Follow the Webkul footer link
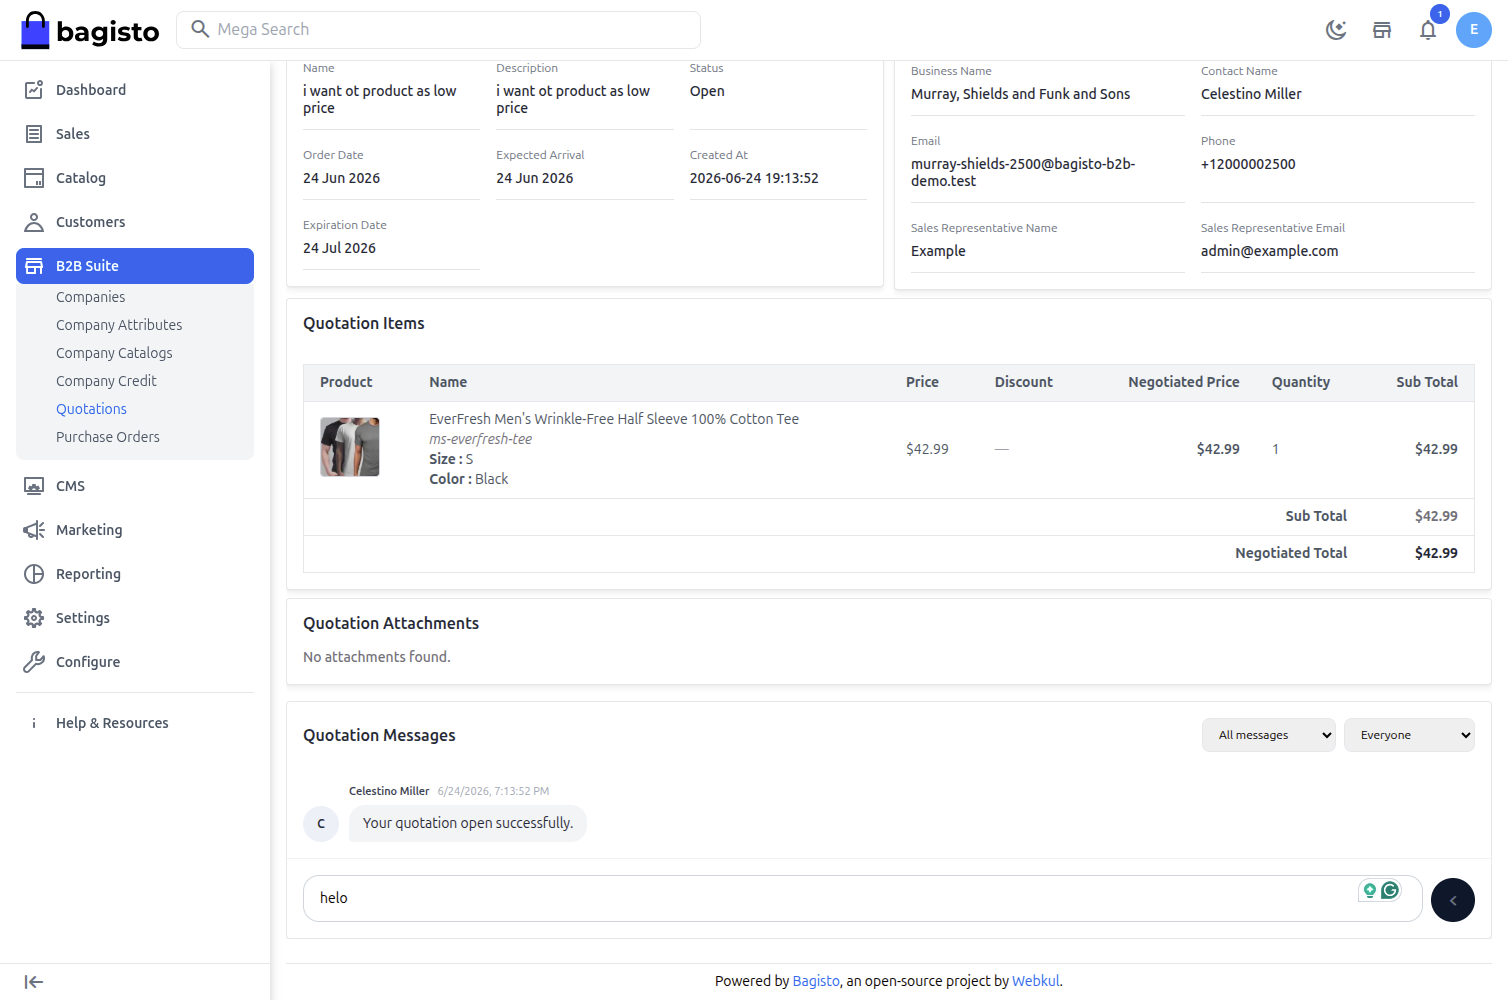The image size is (1508, 1000). [1035, 981]
